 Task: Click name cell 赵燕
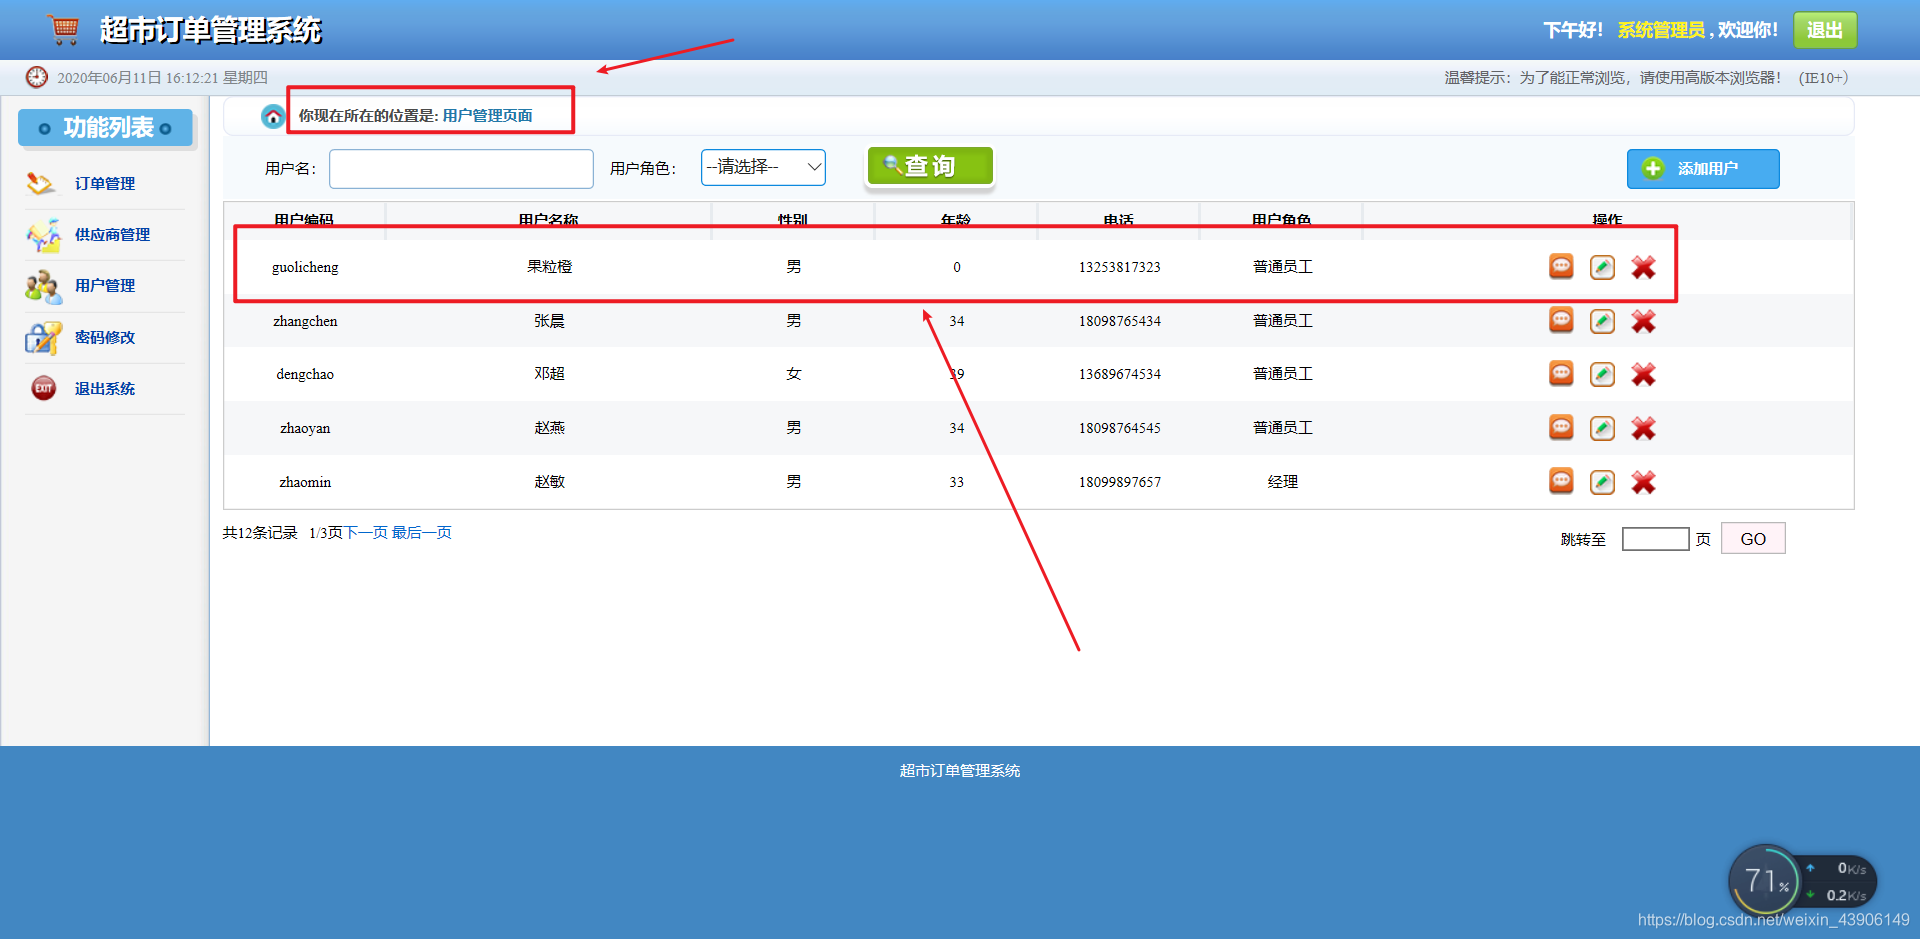pyautogui.click(x=549, y=428)
